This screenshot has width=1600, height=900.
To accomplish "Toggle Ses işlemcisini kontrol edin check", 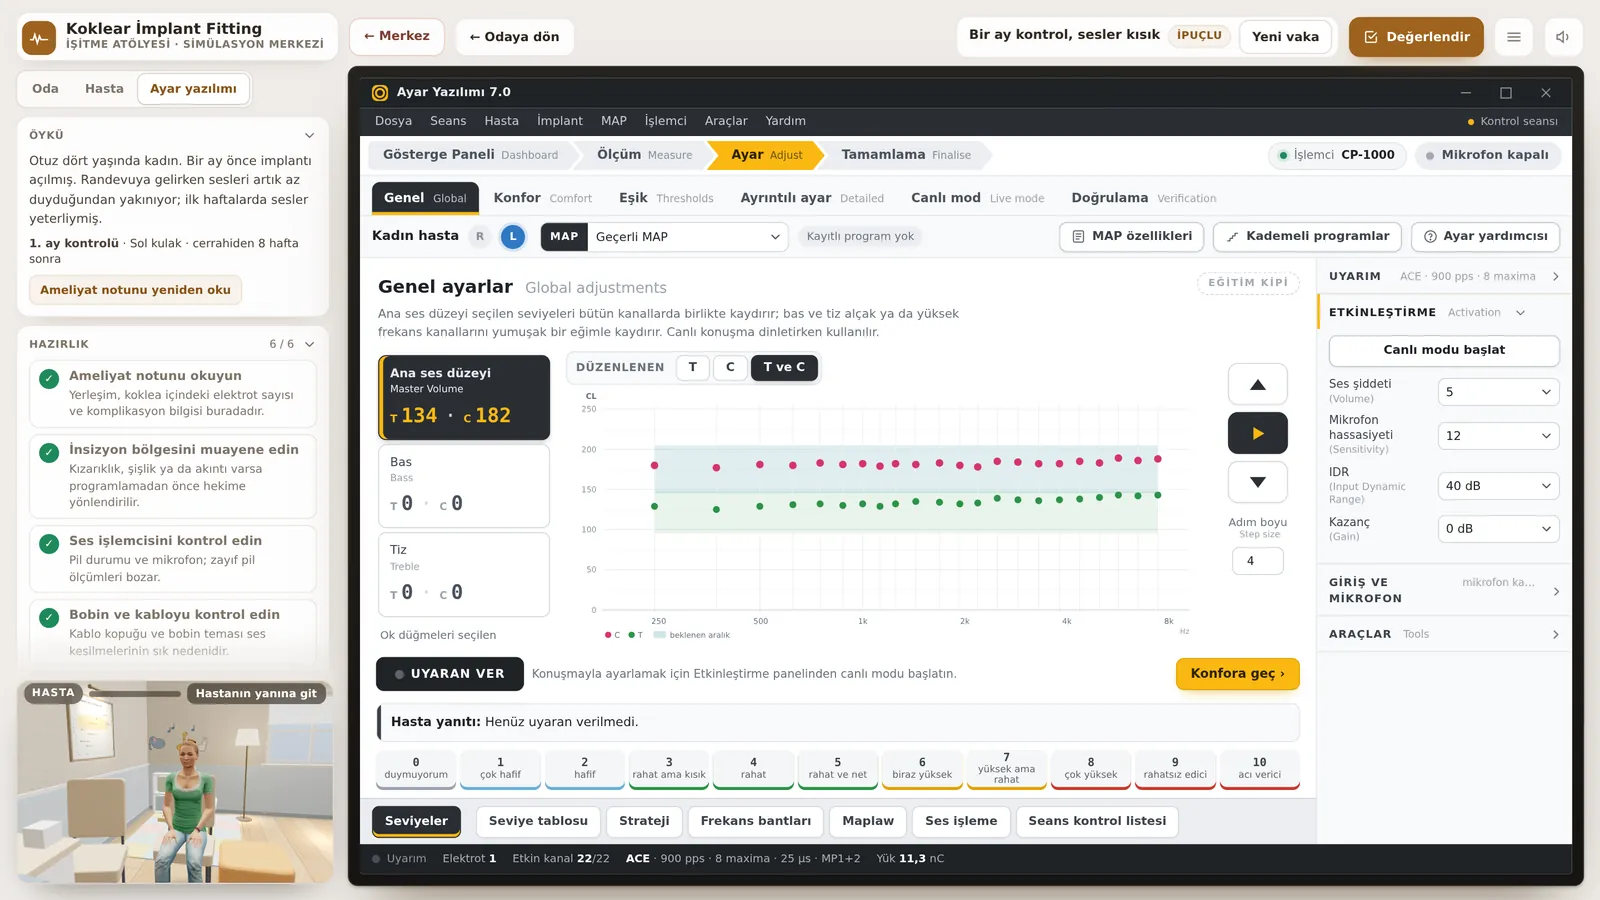I will 48,543.
